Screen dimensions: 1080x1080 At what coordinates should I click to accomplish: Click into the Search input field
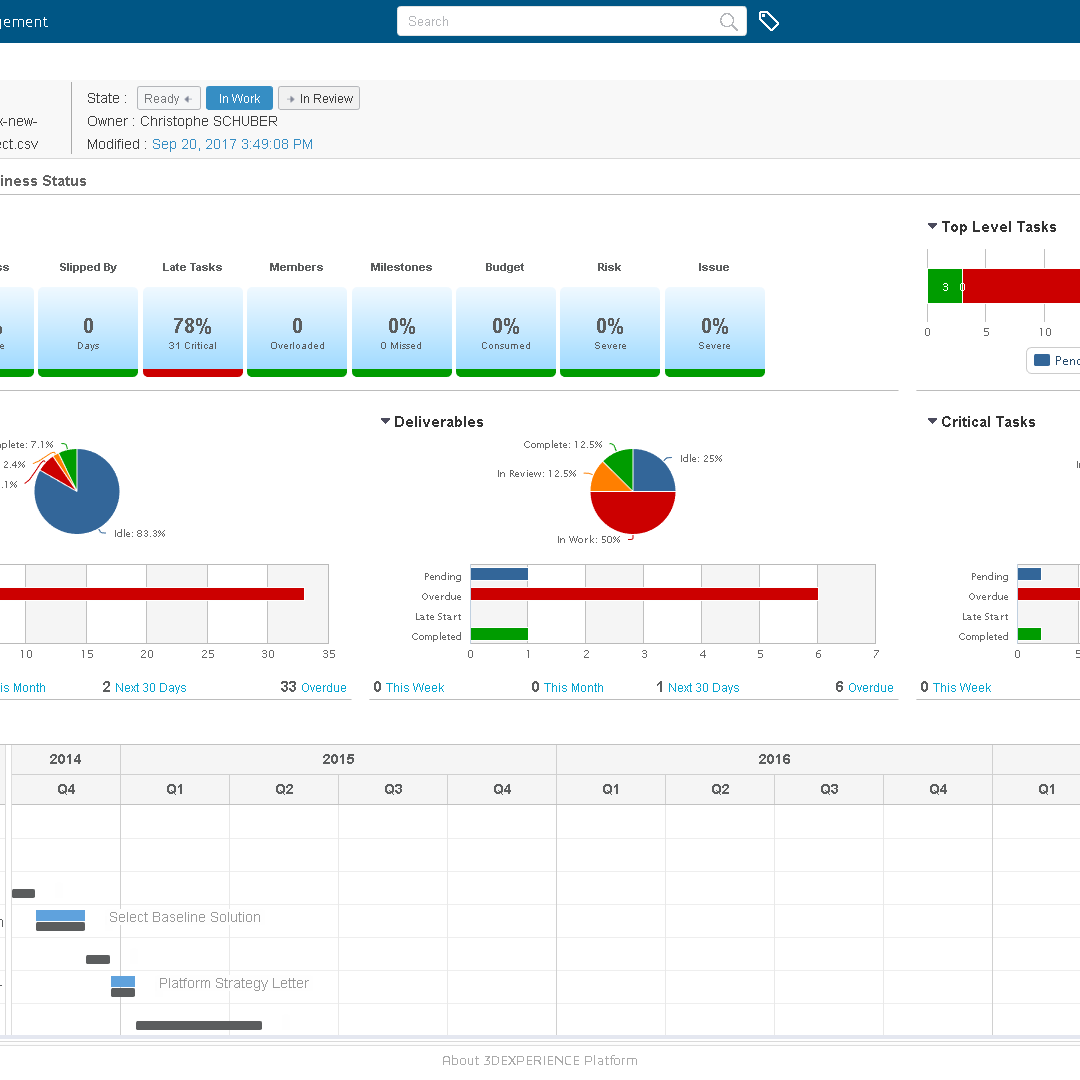pyautogui.click(x=555, y=22)
